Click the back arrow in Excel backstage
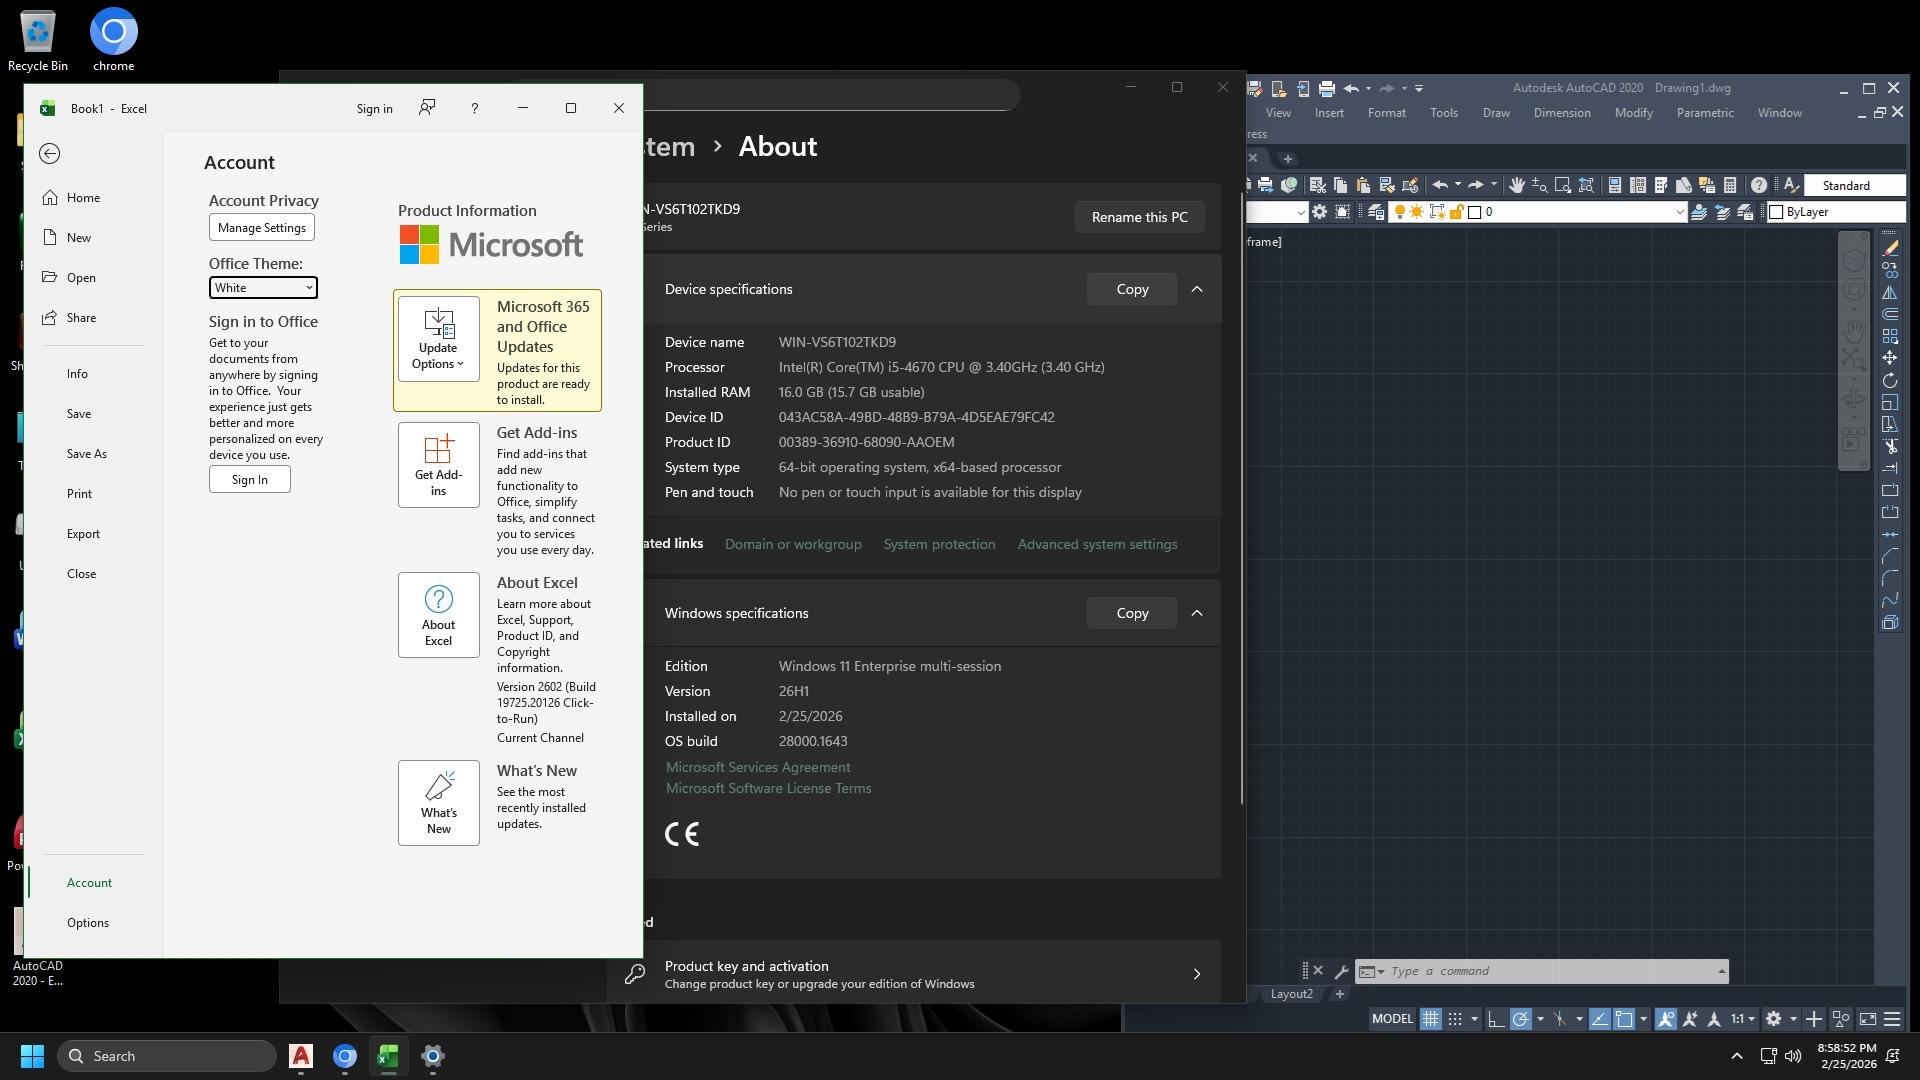Image resolution: width=1920 pixels, height=1080 pixels. 49,153
